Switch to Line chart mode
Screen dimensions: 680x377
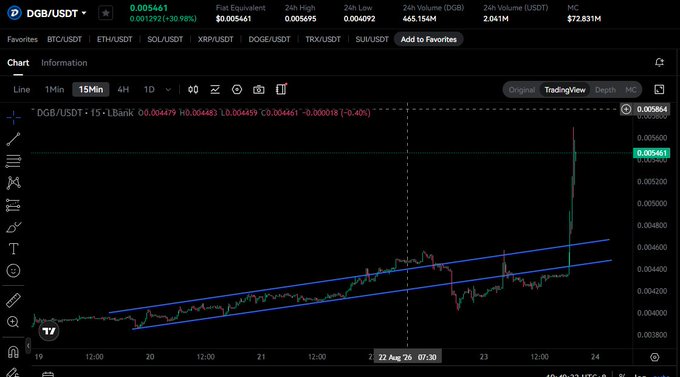22,89
